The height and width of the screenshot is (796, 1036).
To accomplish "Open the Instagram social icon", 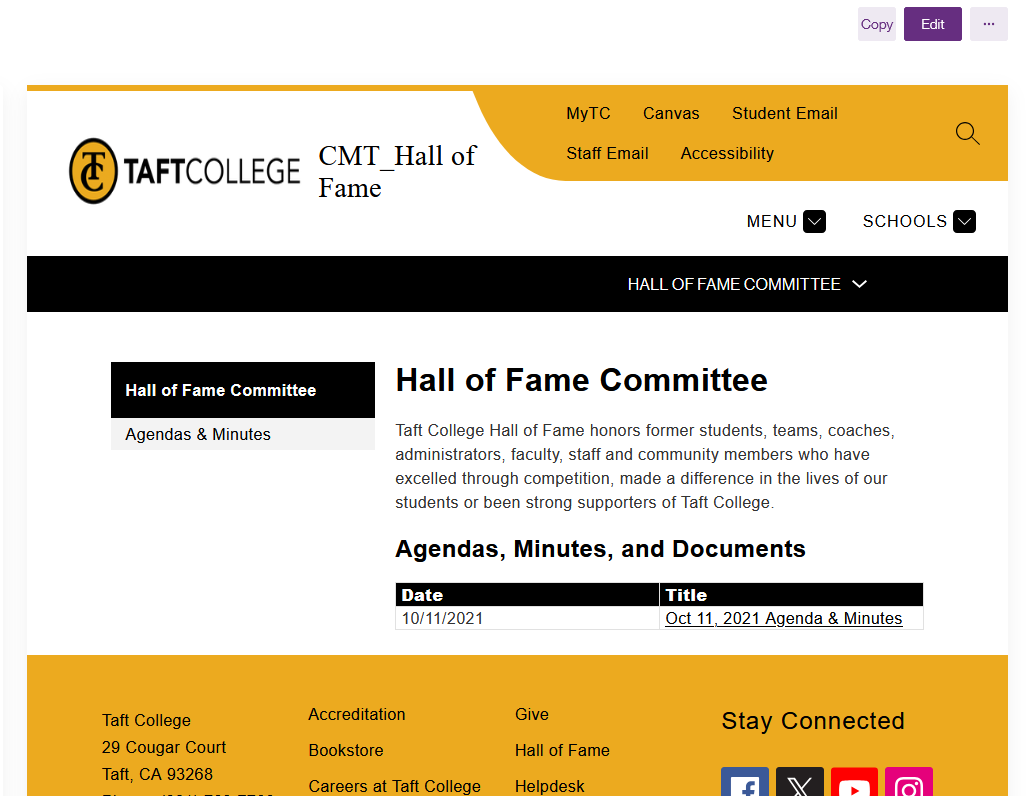I will 908,781.
